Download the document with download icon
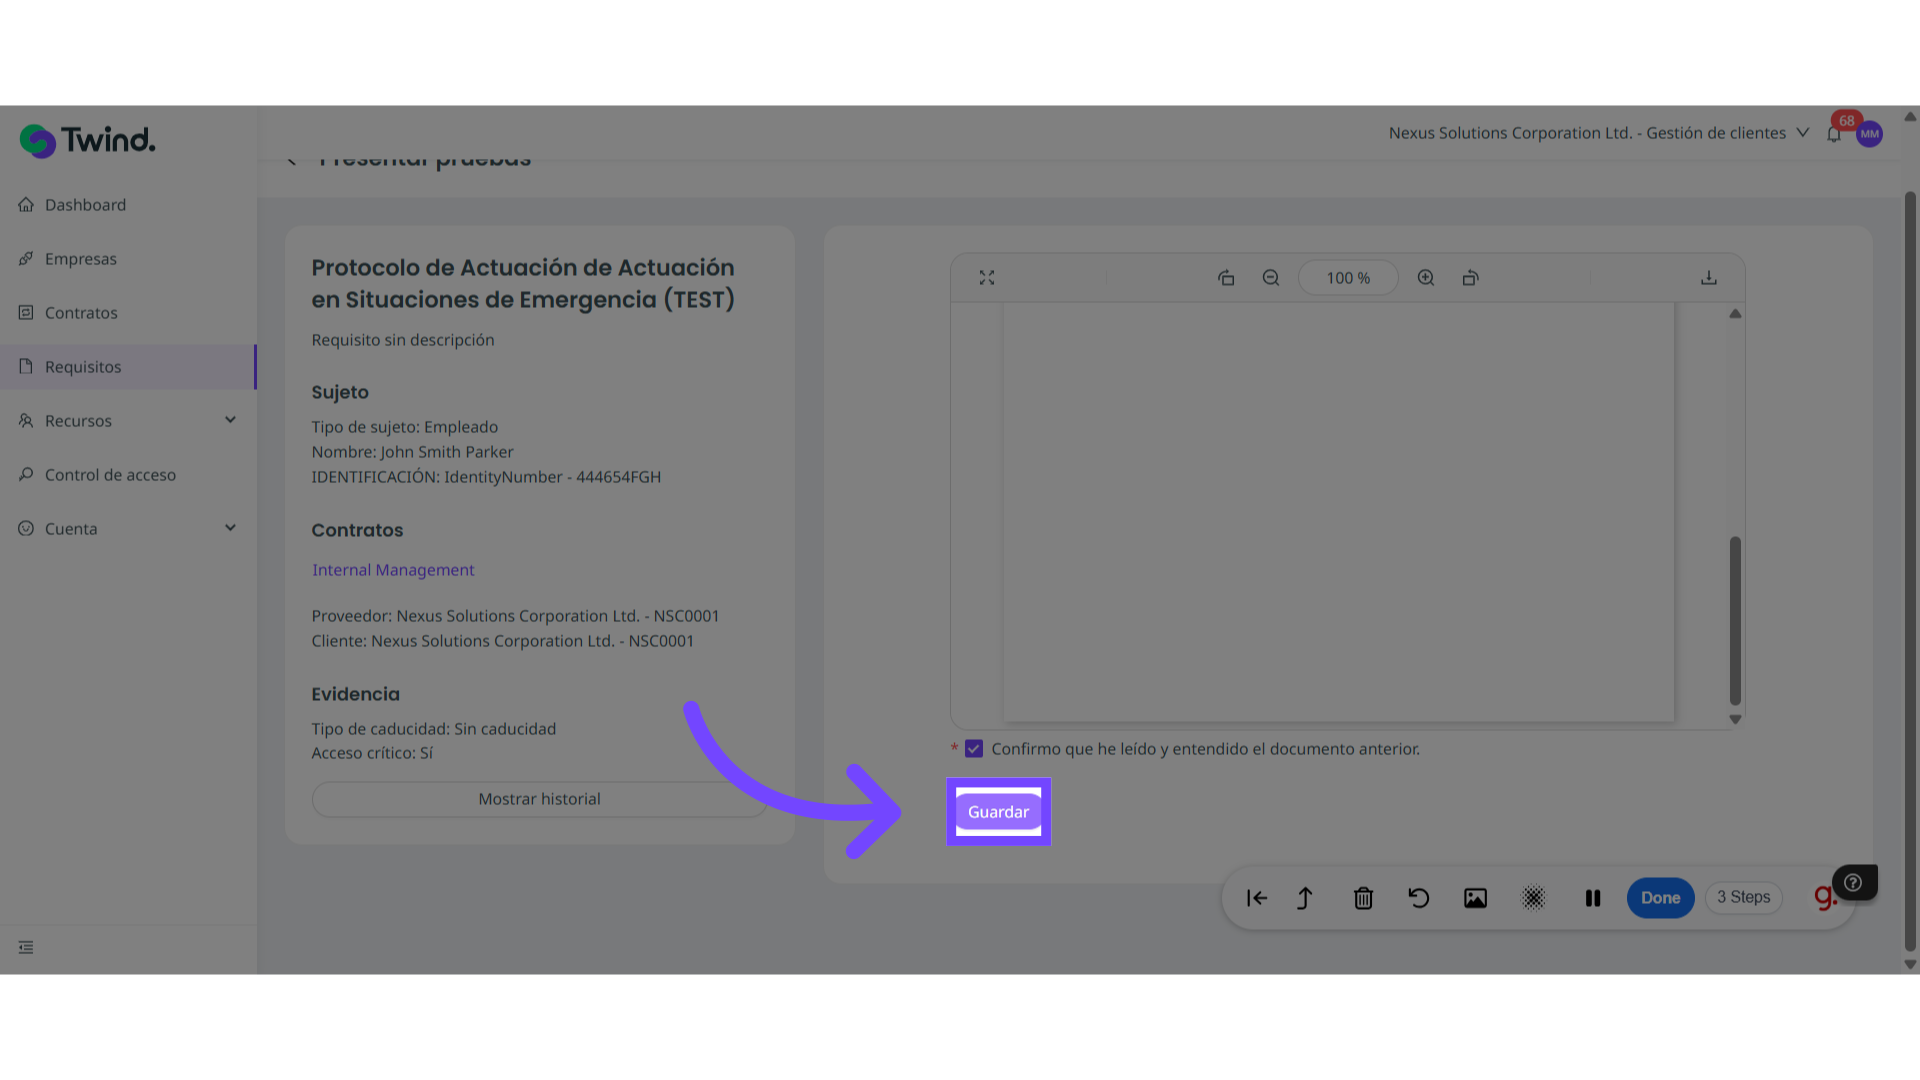The width and height of the screenshot is (1920, 1080). pos(1709,278)
